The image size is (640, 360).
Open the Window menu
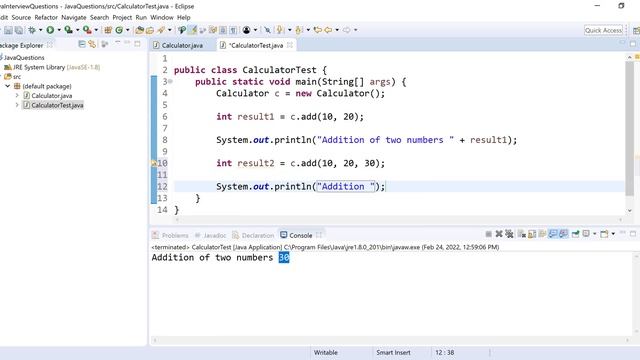tap(162, 18)
